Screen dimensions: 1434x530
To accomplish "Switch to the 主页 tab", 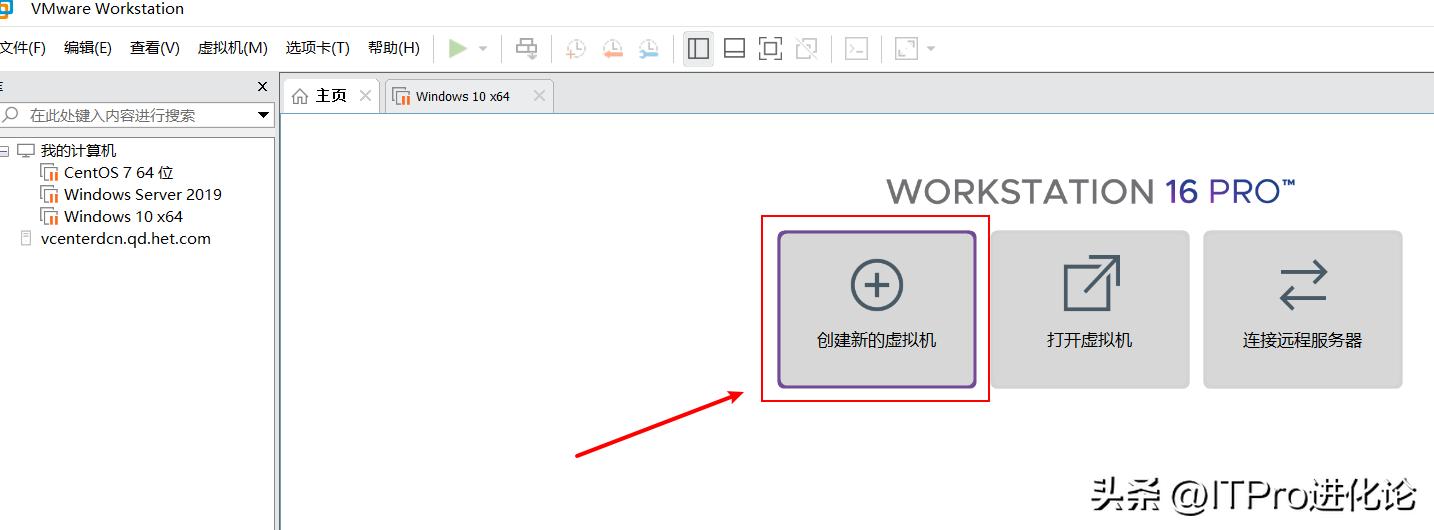I will tap(331, 96).
